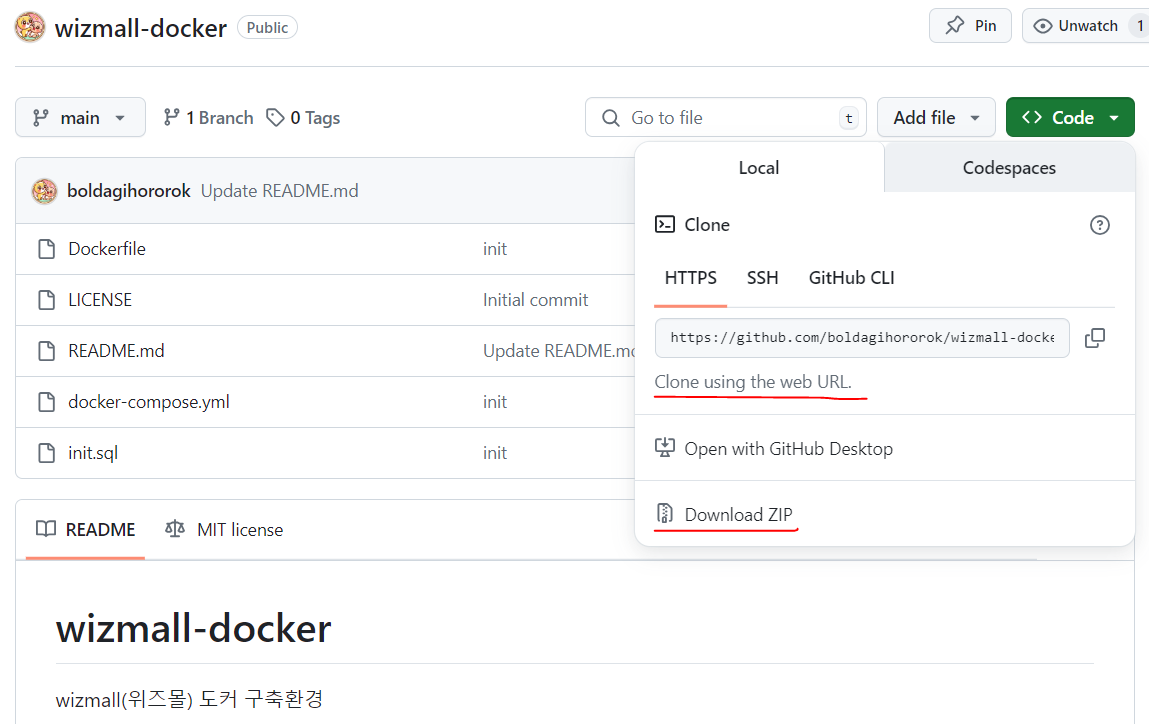
Task: Click the 'Clone using the web URL.' text
Action: [753, 382]
